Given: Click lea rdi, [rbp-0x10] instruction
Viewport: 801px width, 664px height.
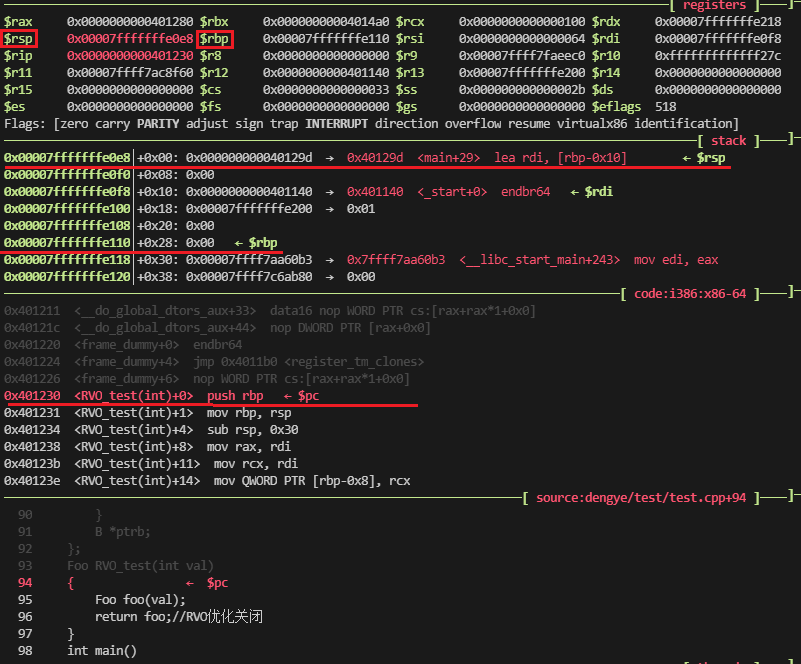Looking at the screenshot, I should point(560,158).
